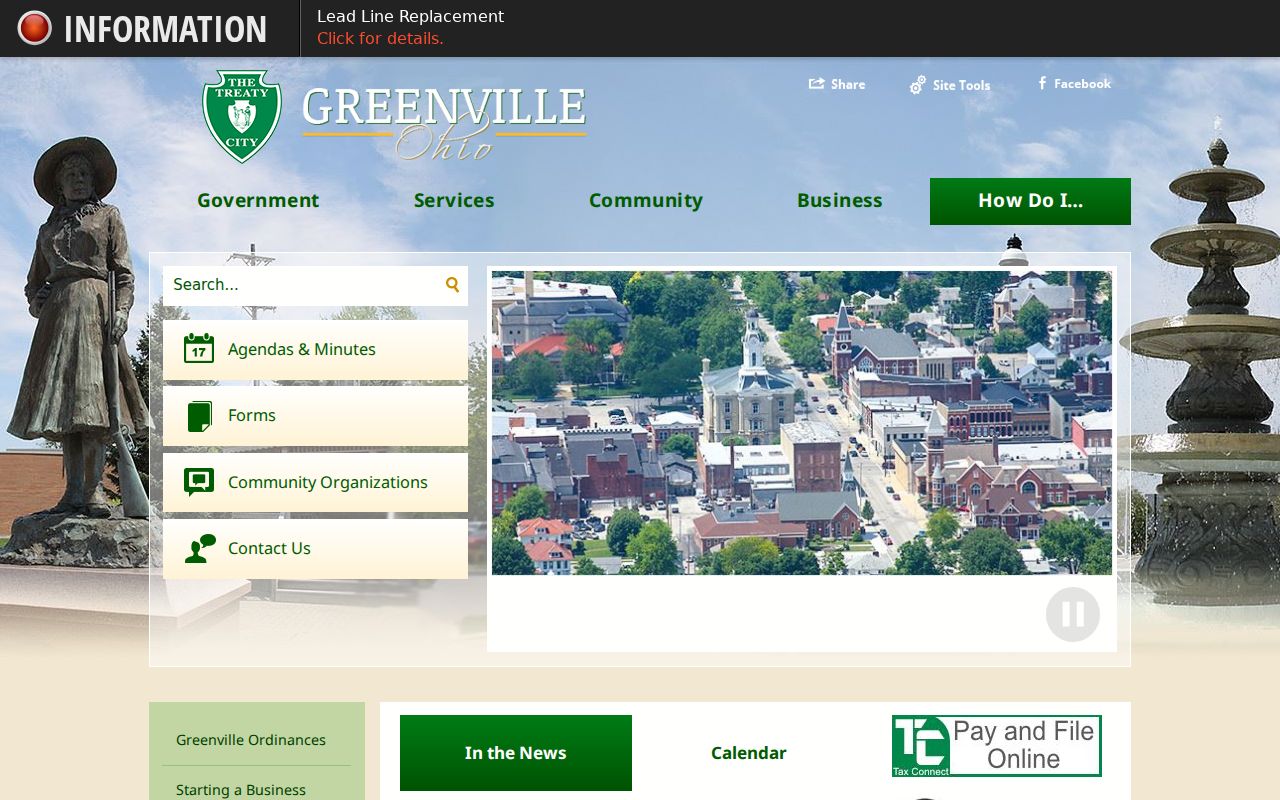Visit the Facebook page link

1082,83
